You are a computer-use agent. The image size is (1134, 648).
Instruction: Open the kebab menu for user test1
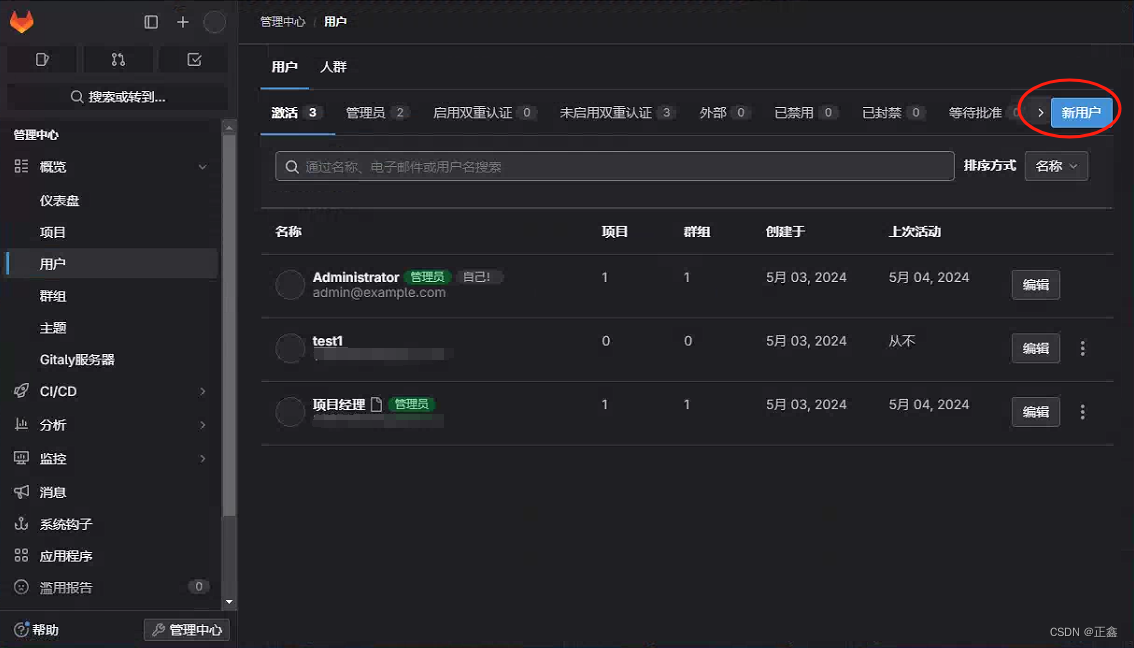click(x=1082, y=348)
